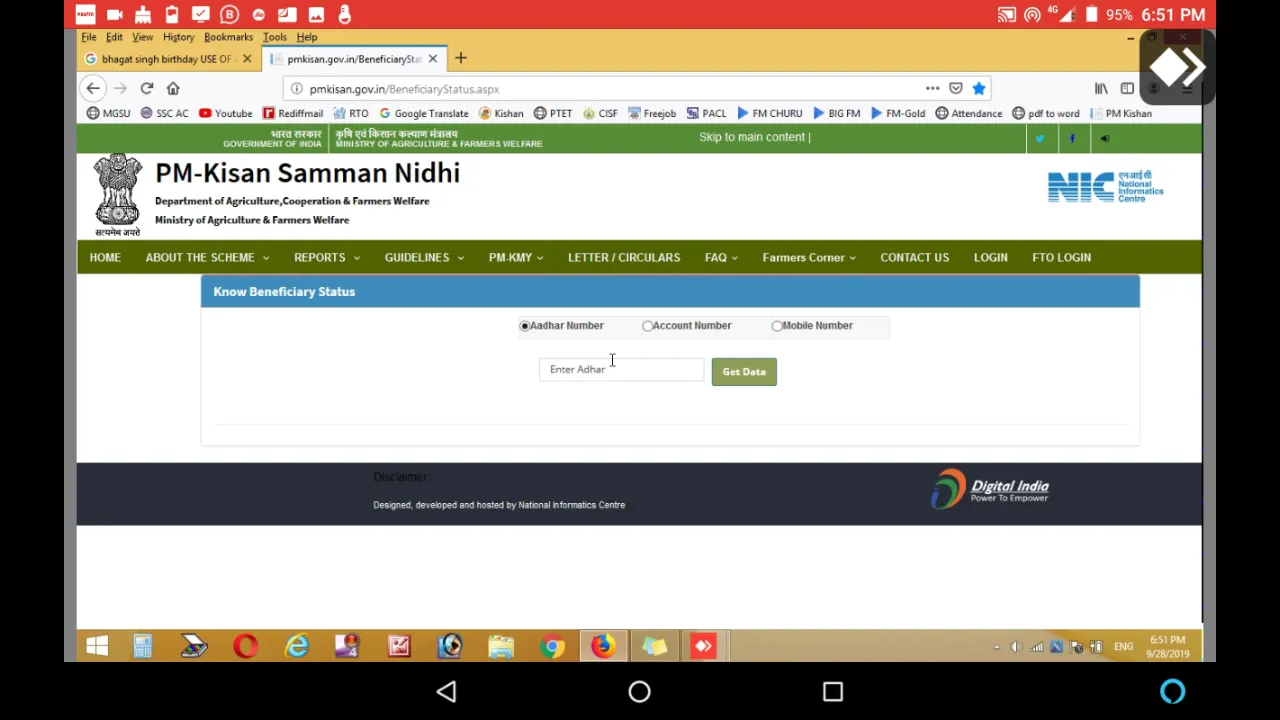Open the Tools menu
The image size is (1280, 720).
click(x=275, y=37)
